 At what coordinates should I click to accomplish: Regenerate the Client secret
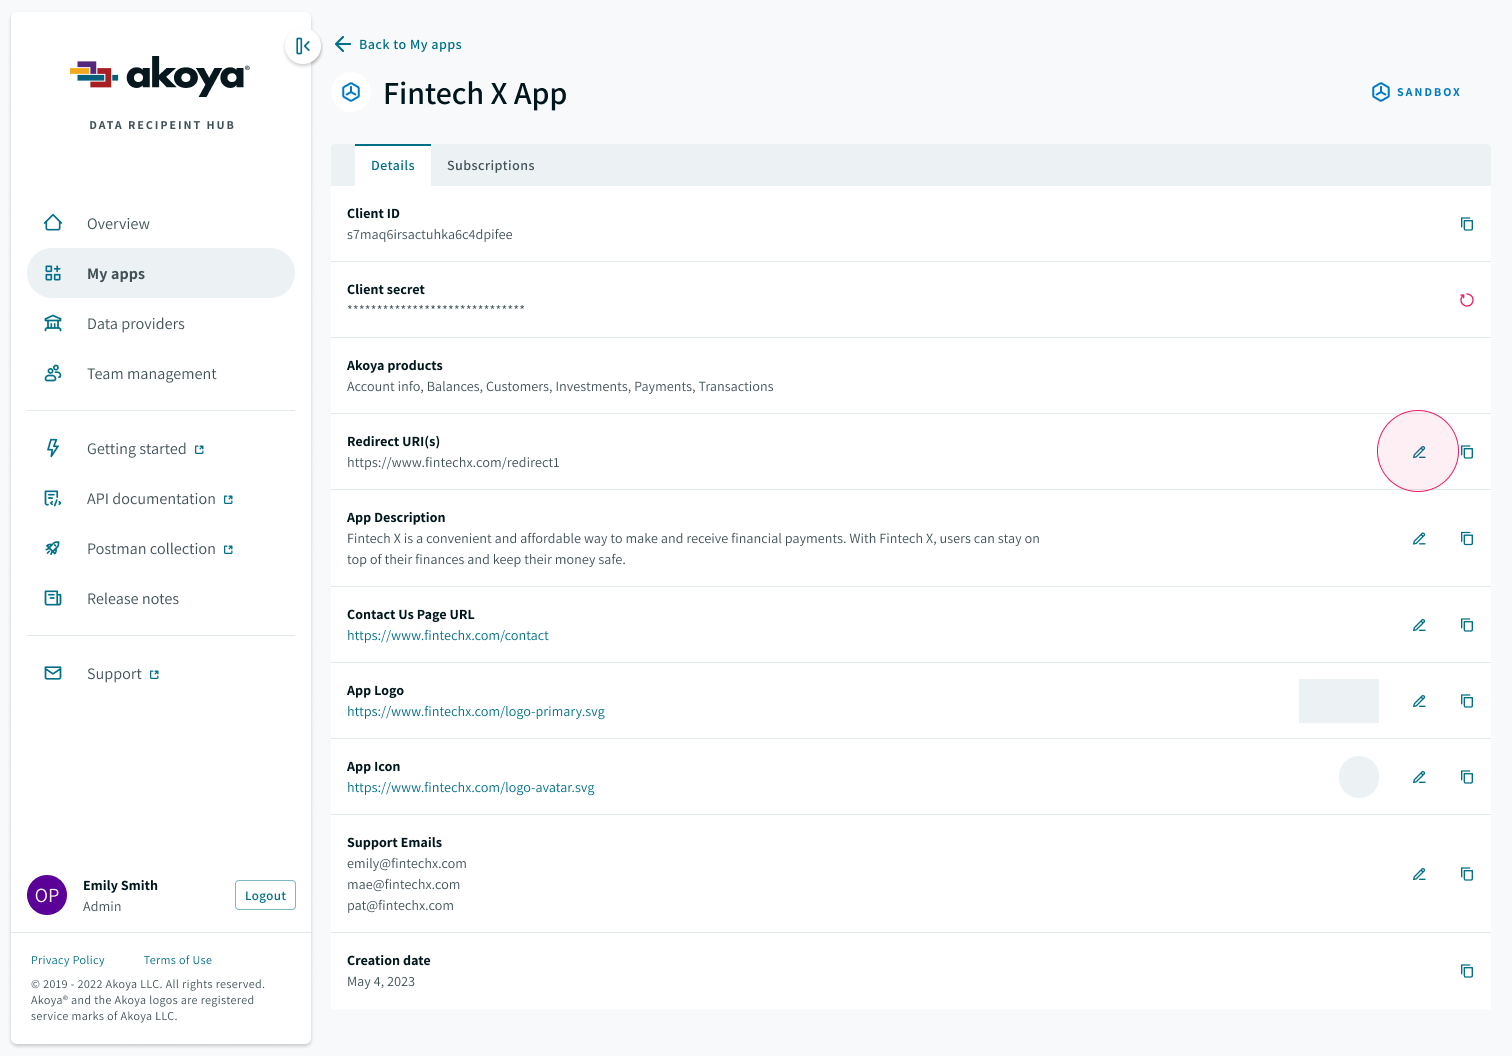coord(1467,300)
